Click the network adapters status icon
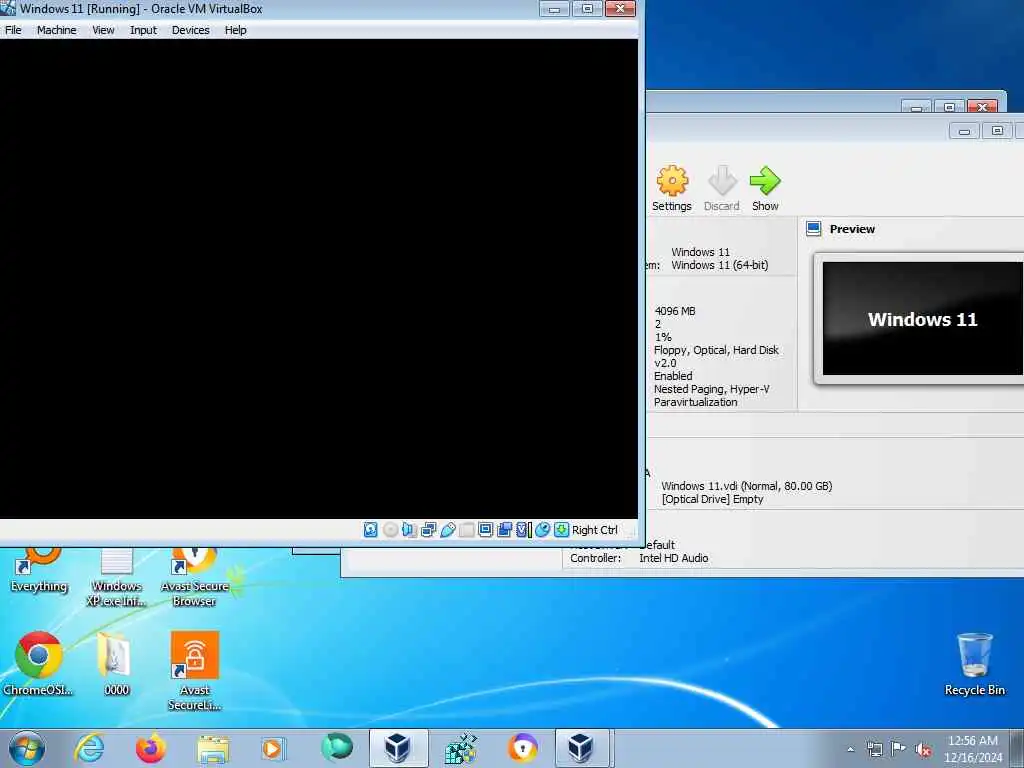The width and height of the screenshot is (1024, 768). point(428,530)
